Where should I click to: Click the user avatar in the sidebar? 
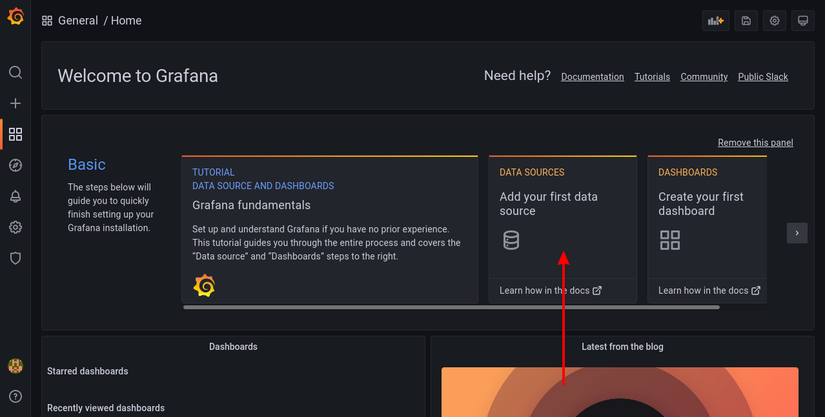15,367
